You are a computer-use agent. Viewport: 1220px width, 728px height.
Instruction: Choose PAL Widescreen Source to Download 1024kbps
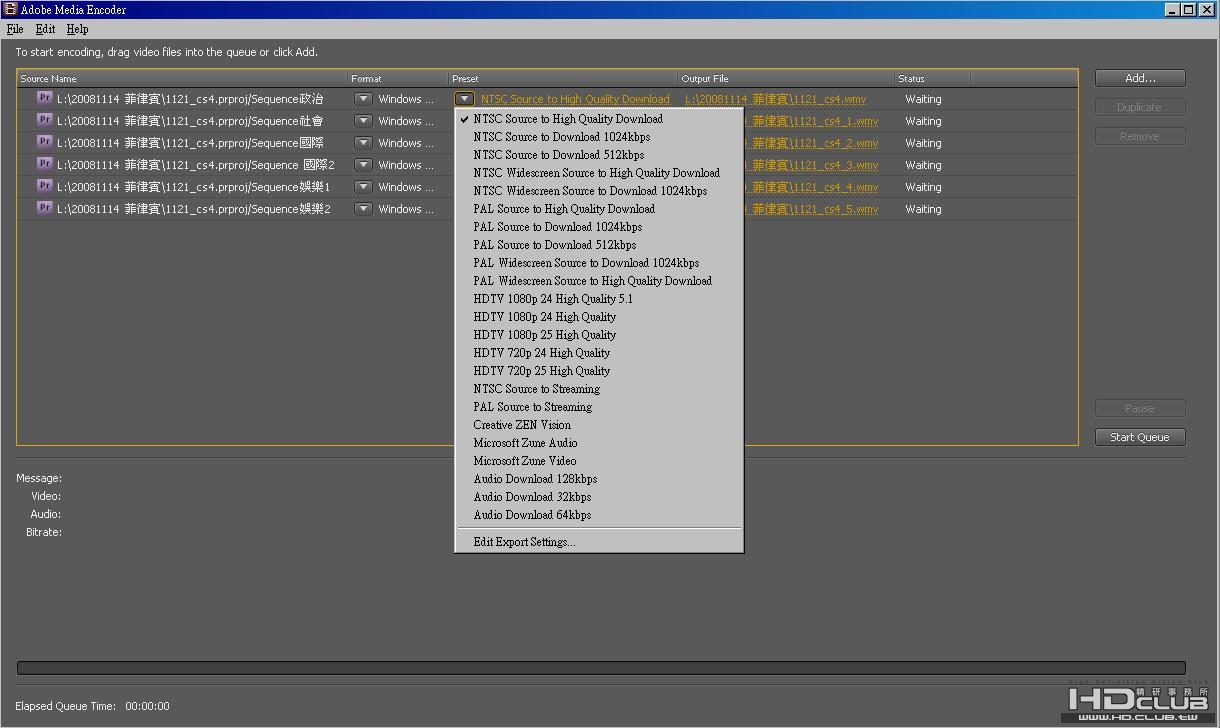(599, 263)
